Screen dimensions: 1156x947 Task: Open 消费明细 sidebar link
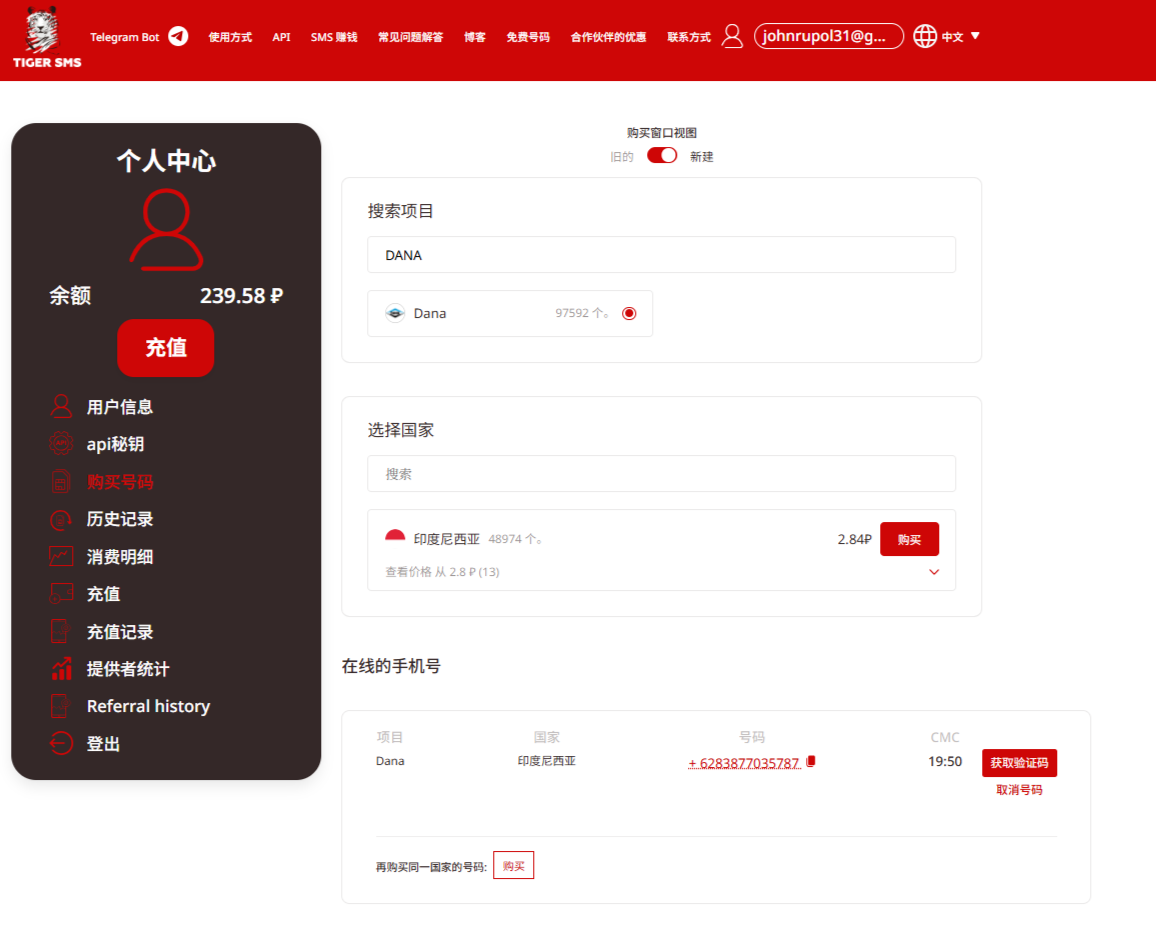(x=119, y=556)
